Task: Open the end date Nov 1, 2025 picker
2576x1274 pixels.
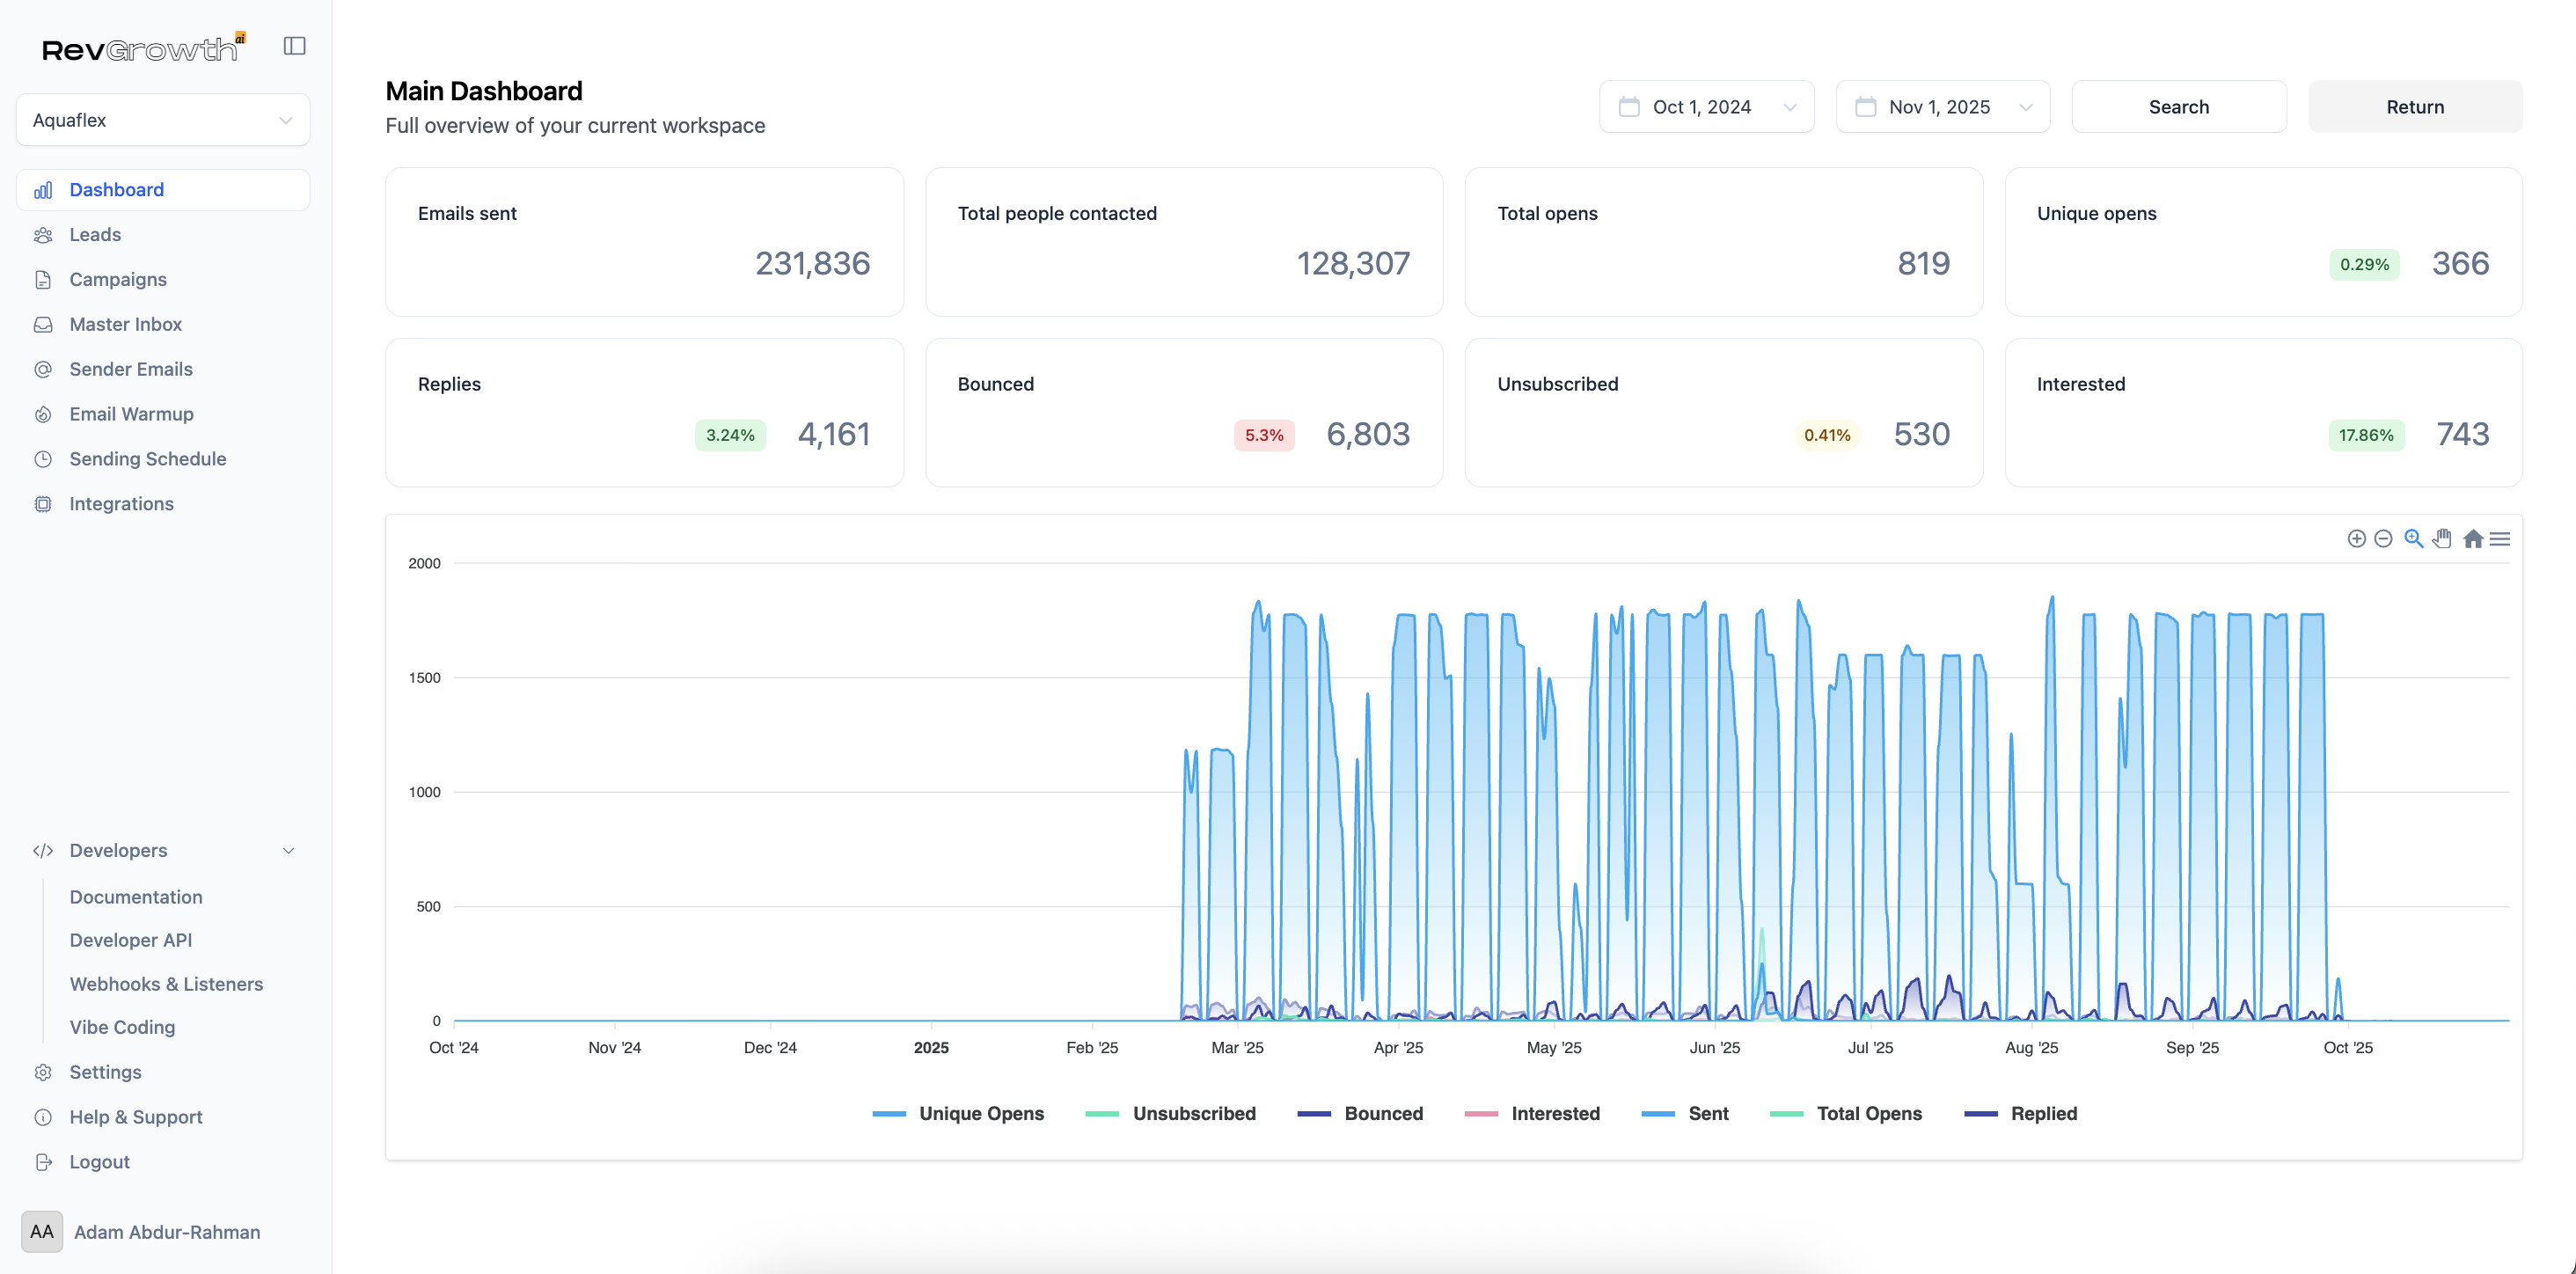Action: (x=1942, y=107)
